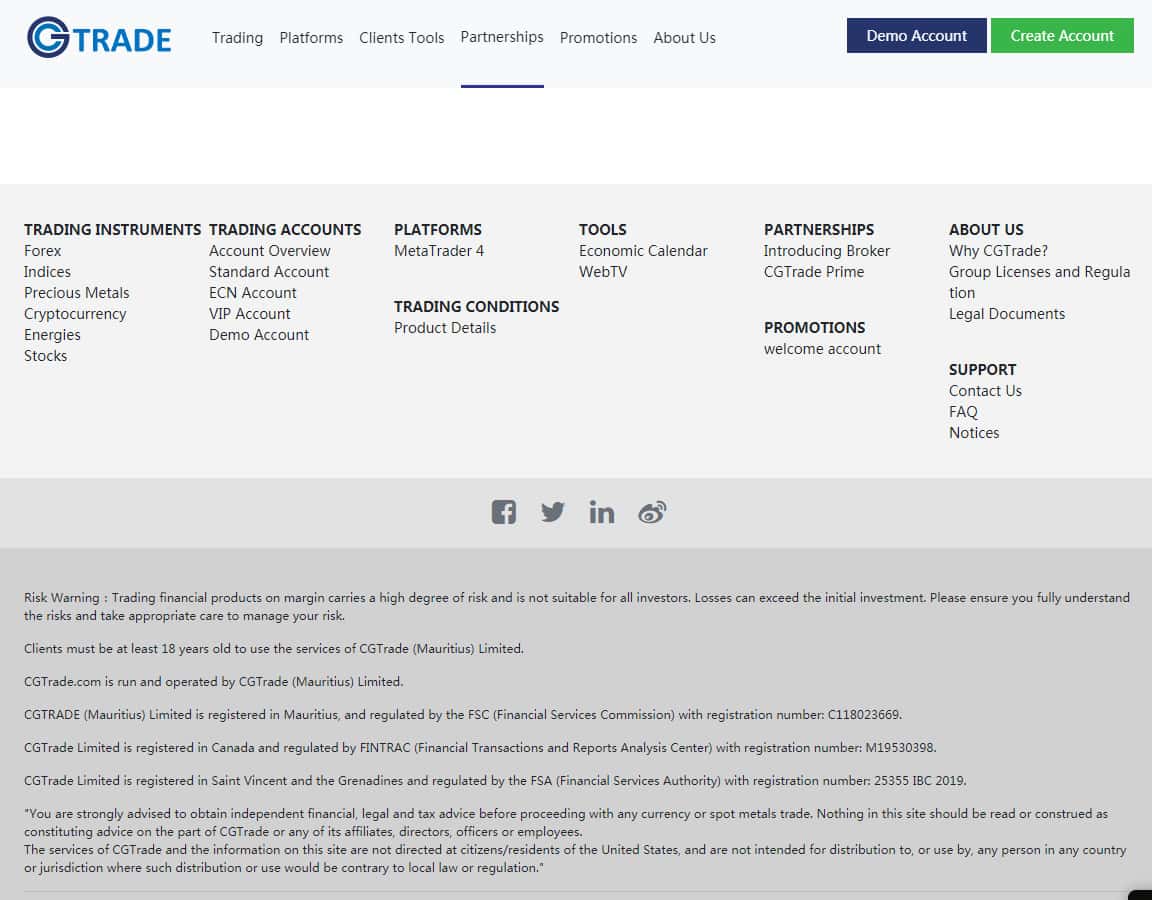Click the FSC registration number line

pyautogui.click(x=463, y=715)
